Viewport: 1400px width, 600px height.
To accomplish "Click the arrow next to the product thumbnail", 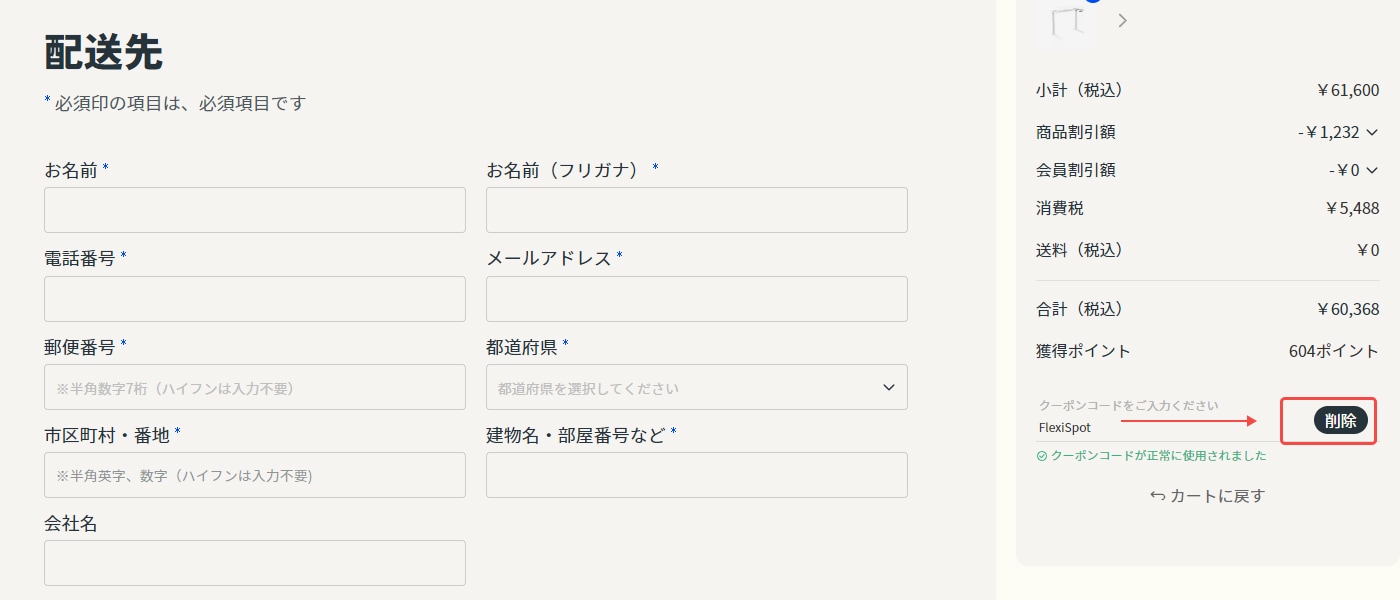I will (x=1122, y=20).
